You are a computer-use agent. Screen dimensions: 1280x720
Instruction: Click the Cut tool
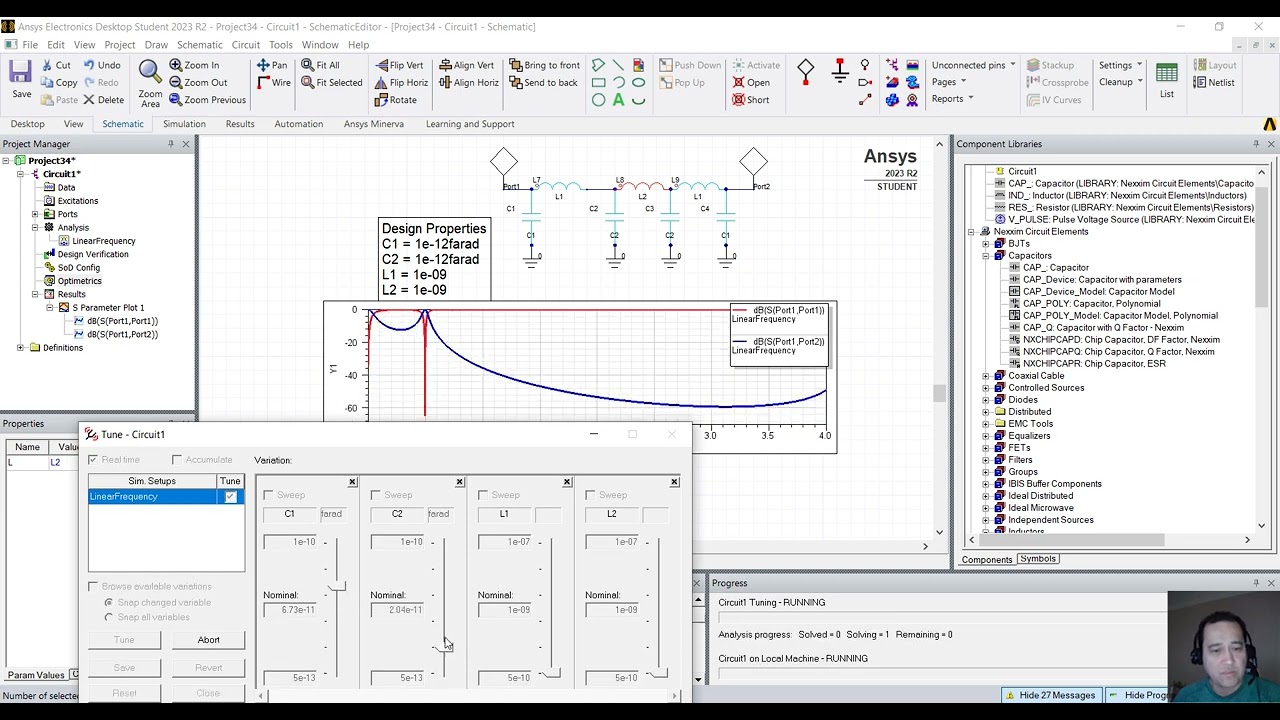[55, 65]
